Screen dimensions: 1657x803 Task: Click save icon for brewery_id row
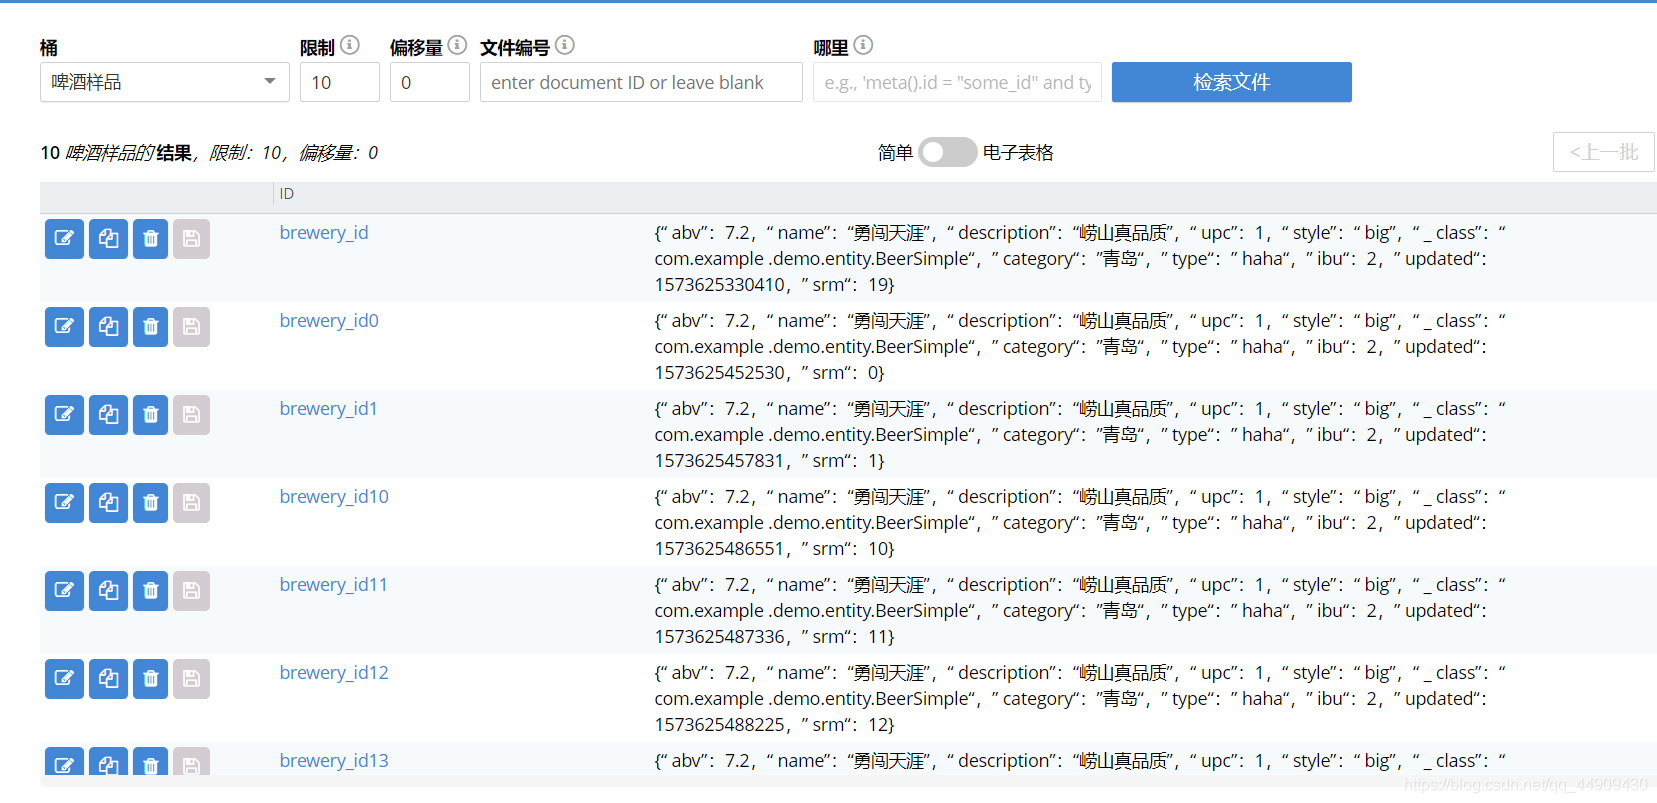coord(191,239)
